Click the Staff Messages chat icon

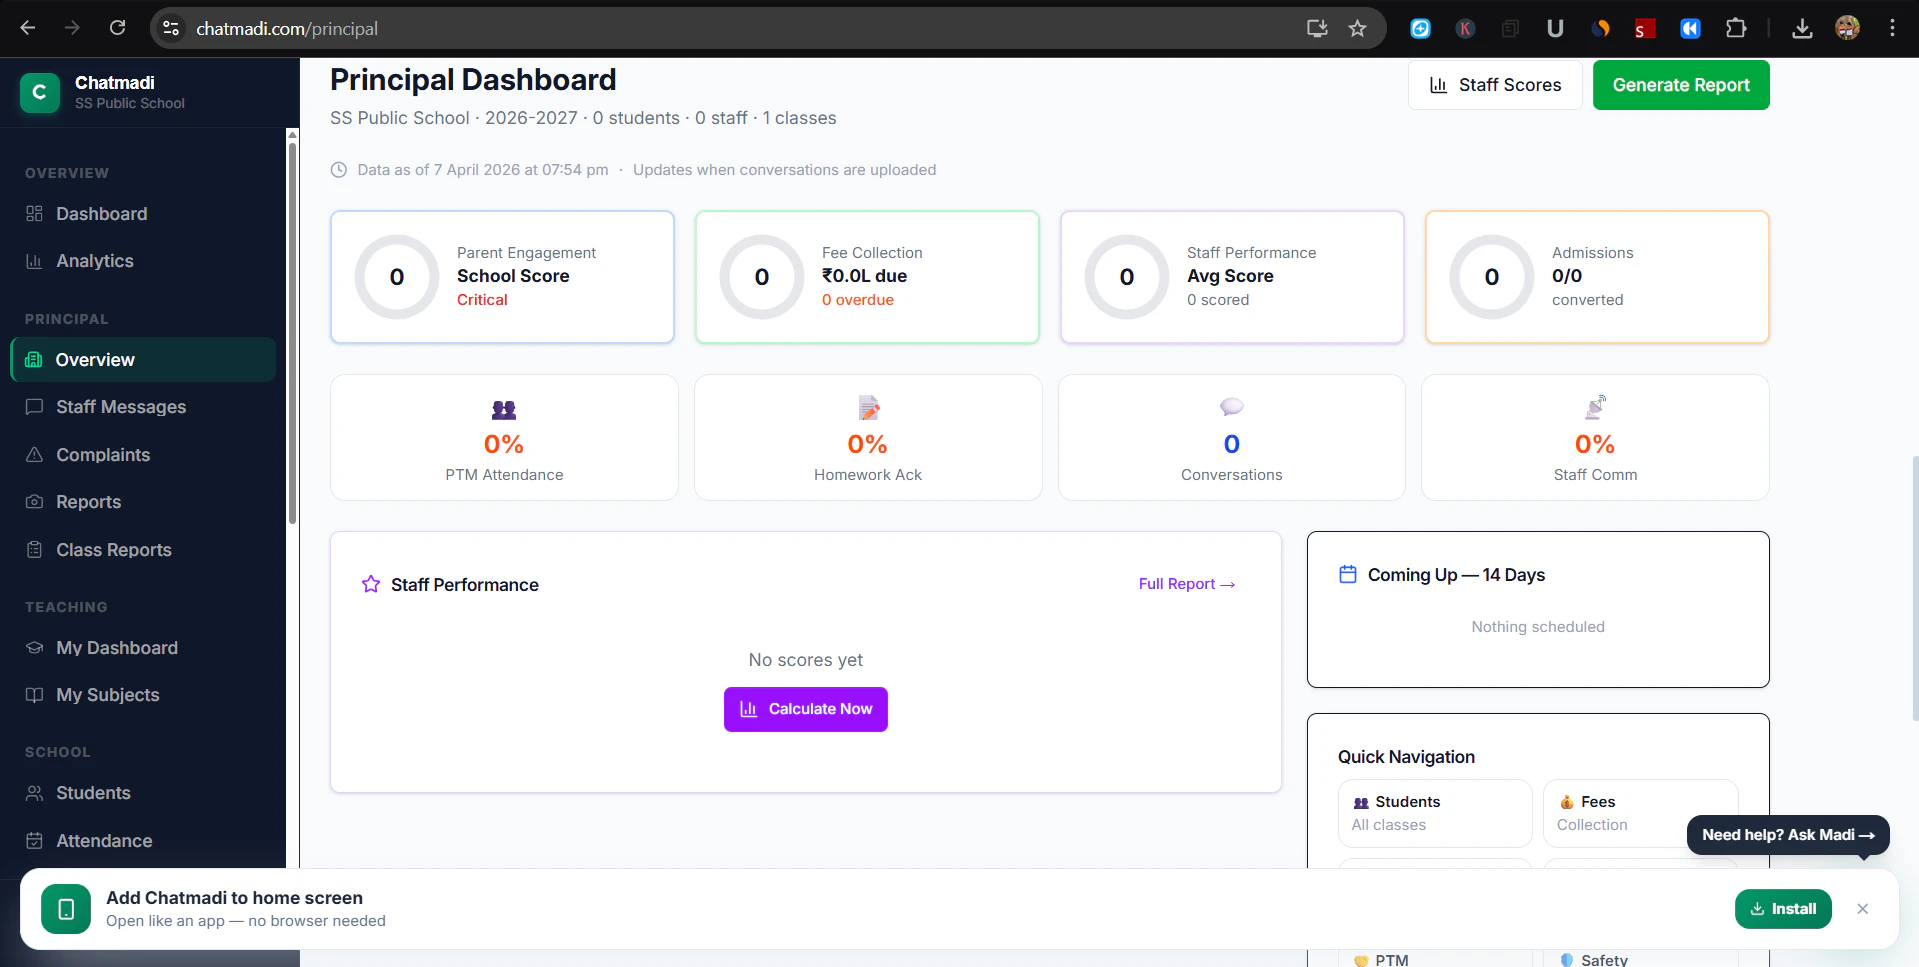point(35,407)
